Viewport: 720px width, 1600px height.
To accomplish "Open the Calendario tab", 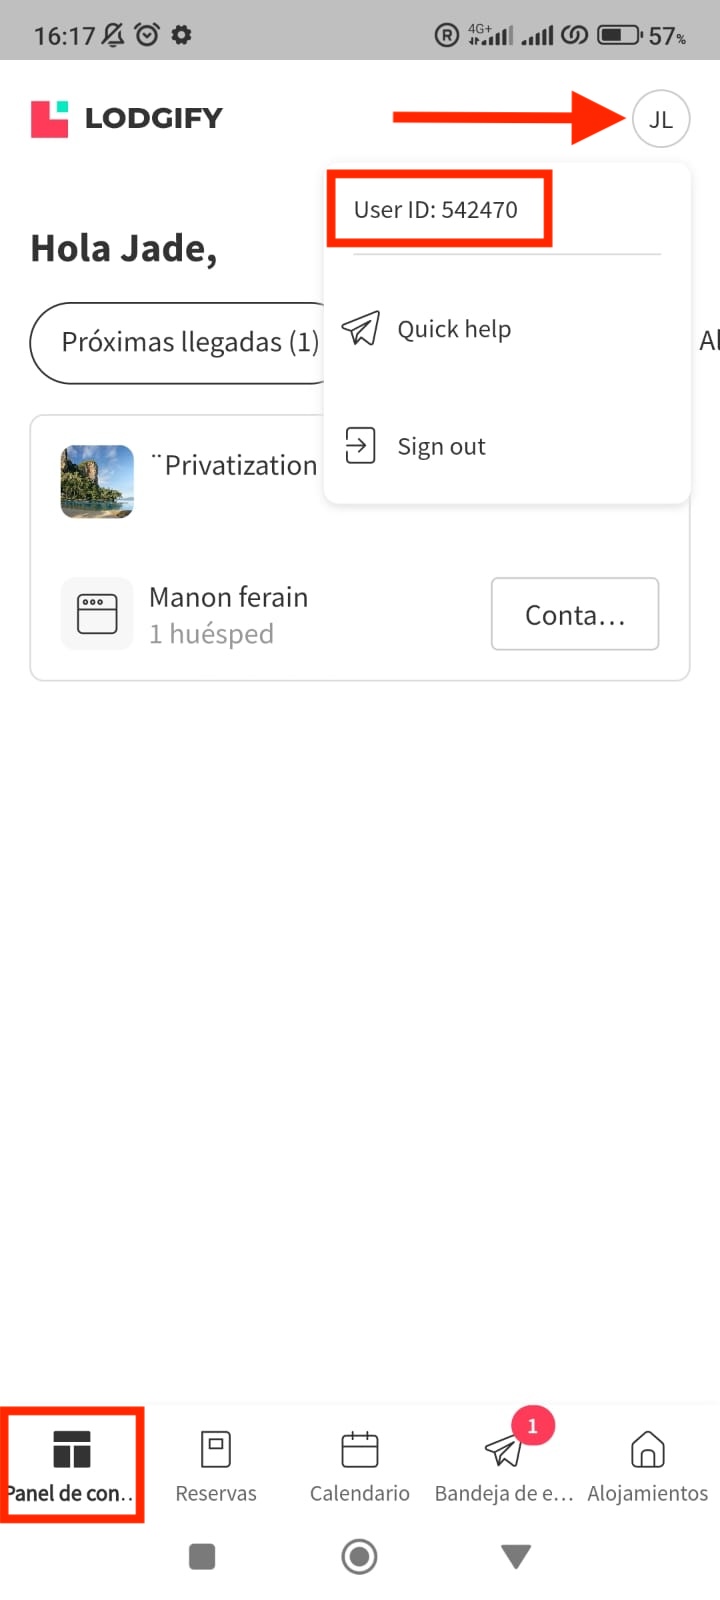I will 359,1465.
